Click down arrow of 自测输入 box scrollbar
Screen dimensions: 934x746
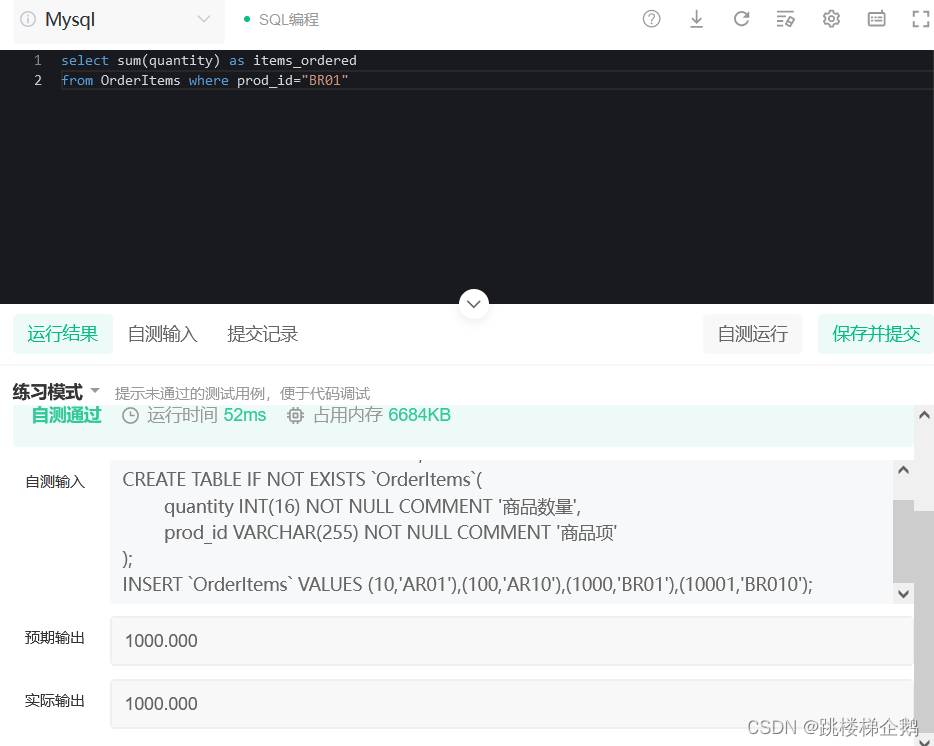coord(903,593)
